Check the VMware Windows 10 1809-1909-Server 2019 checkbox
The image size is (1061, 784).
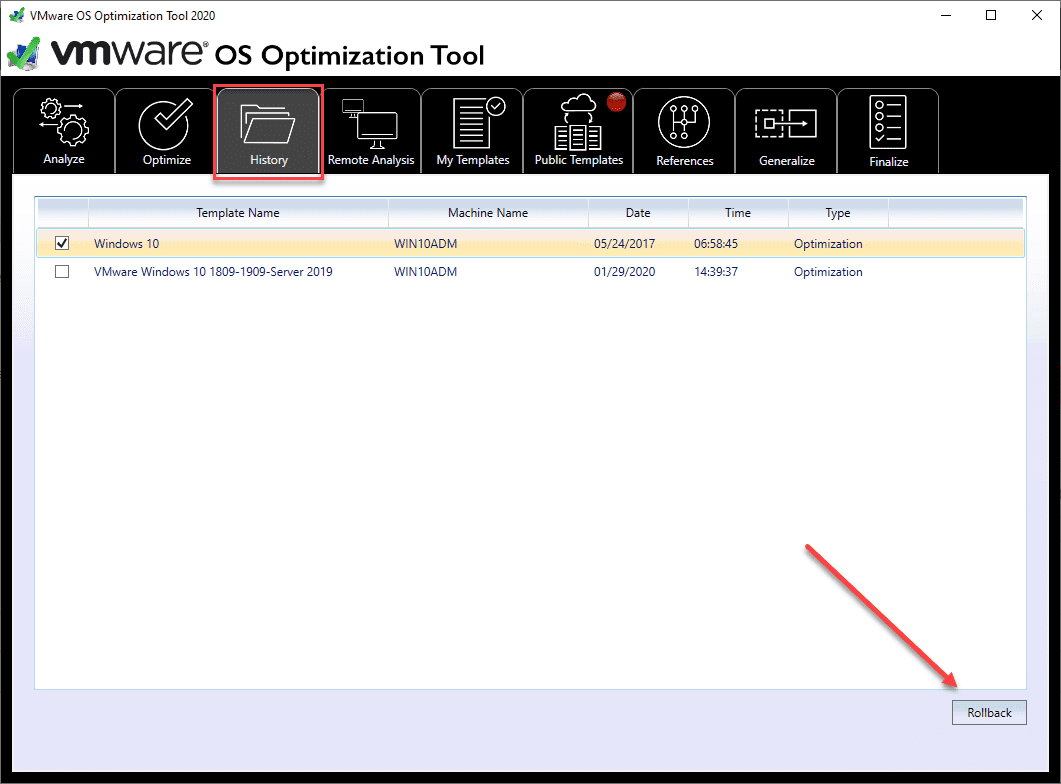62,271
